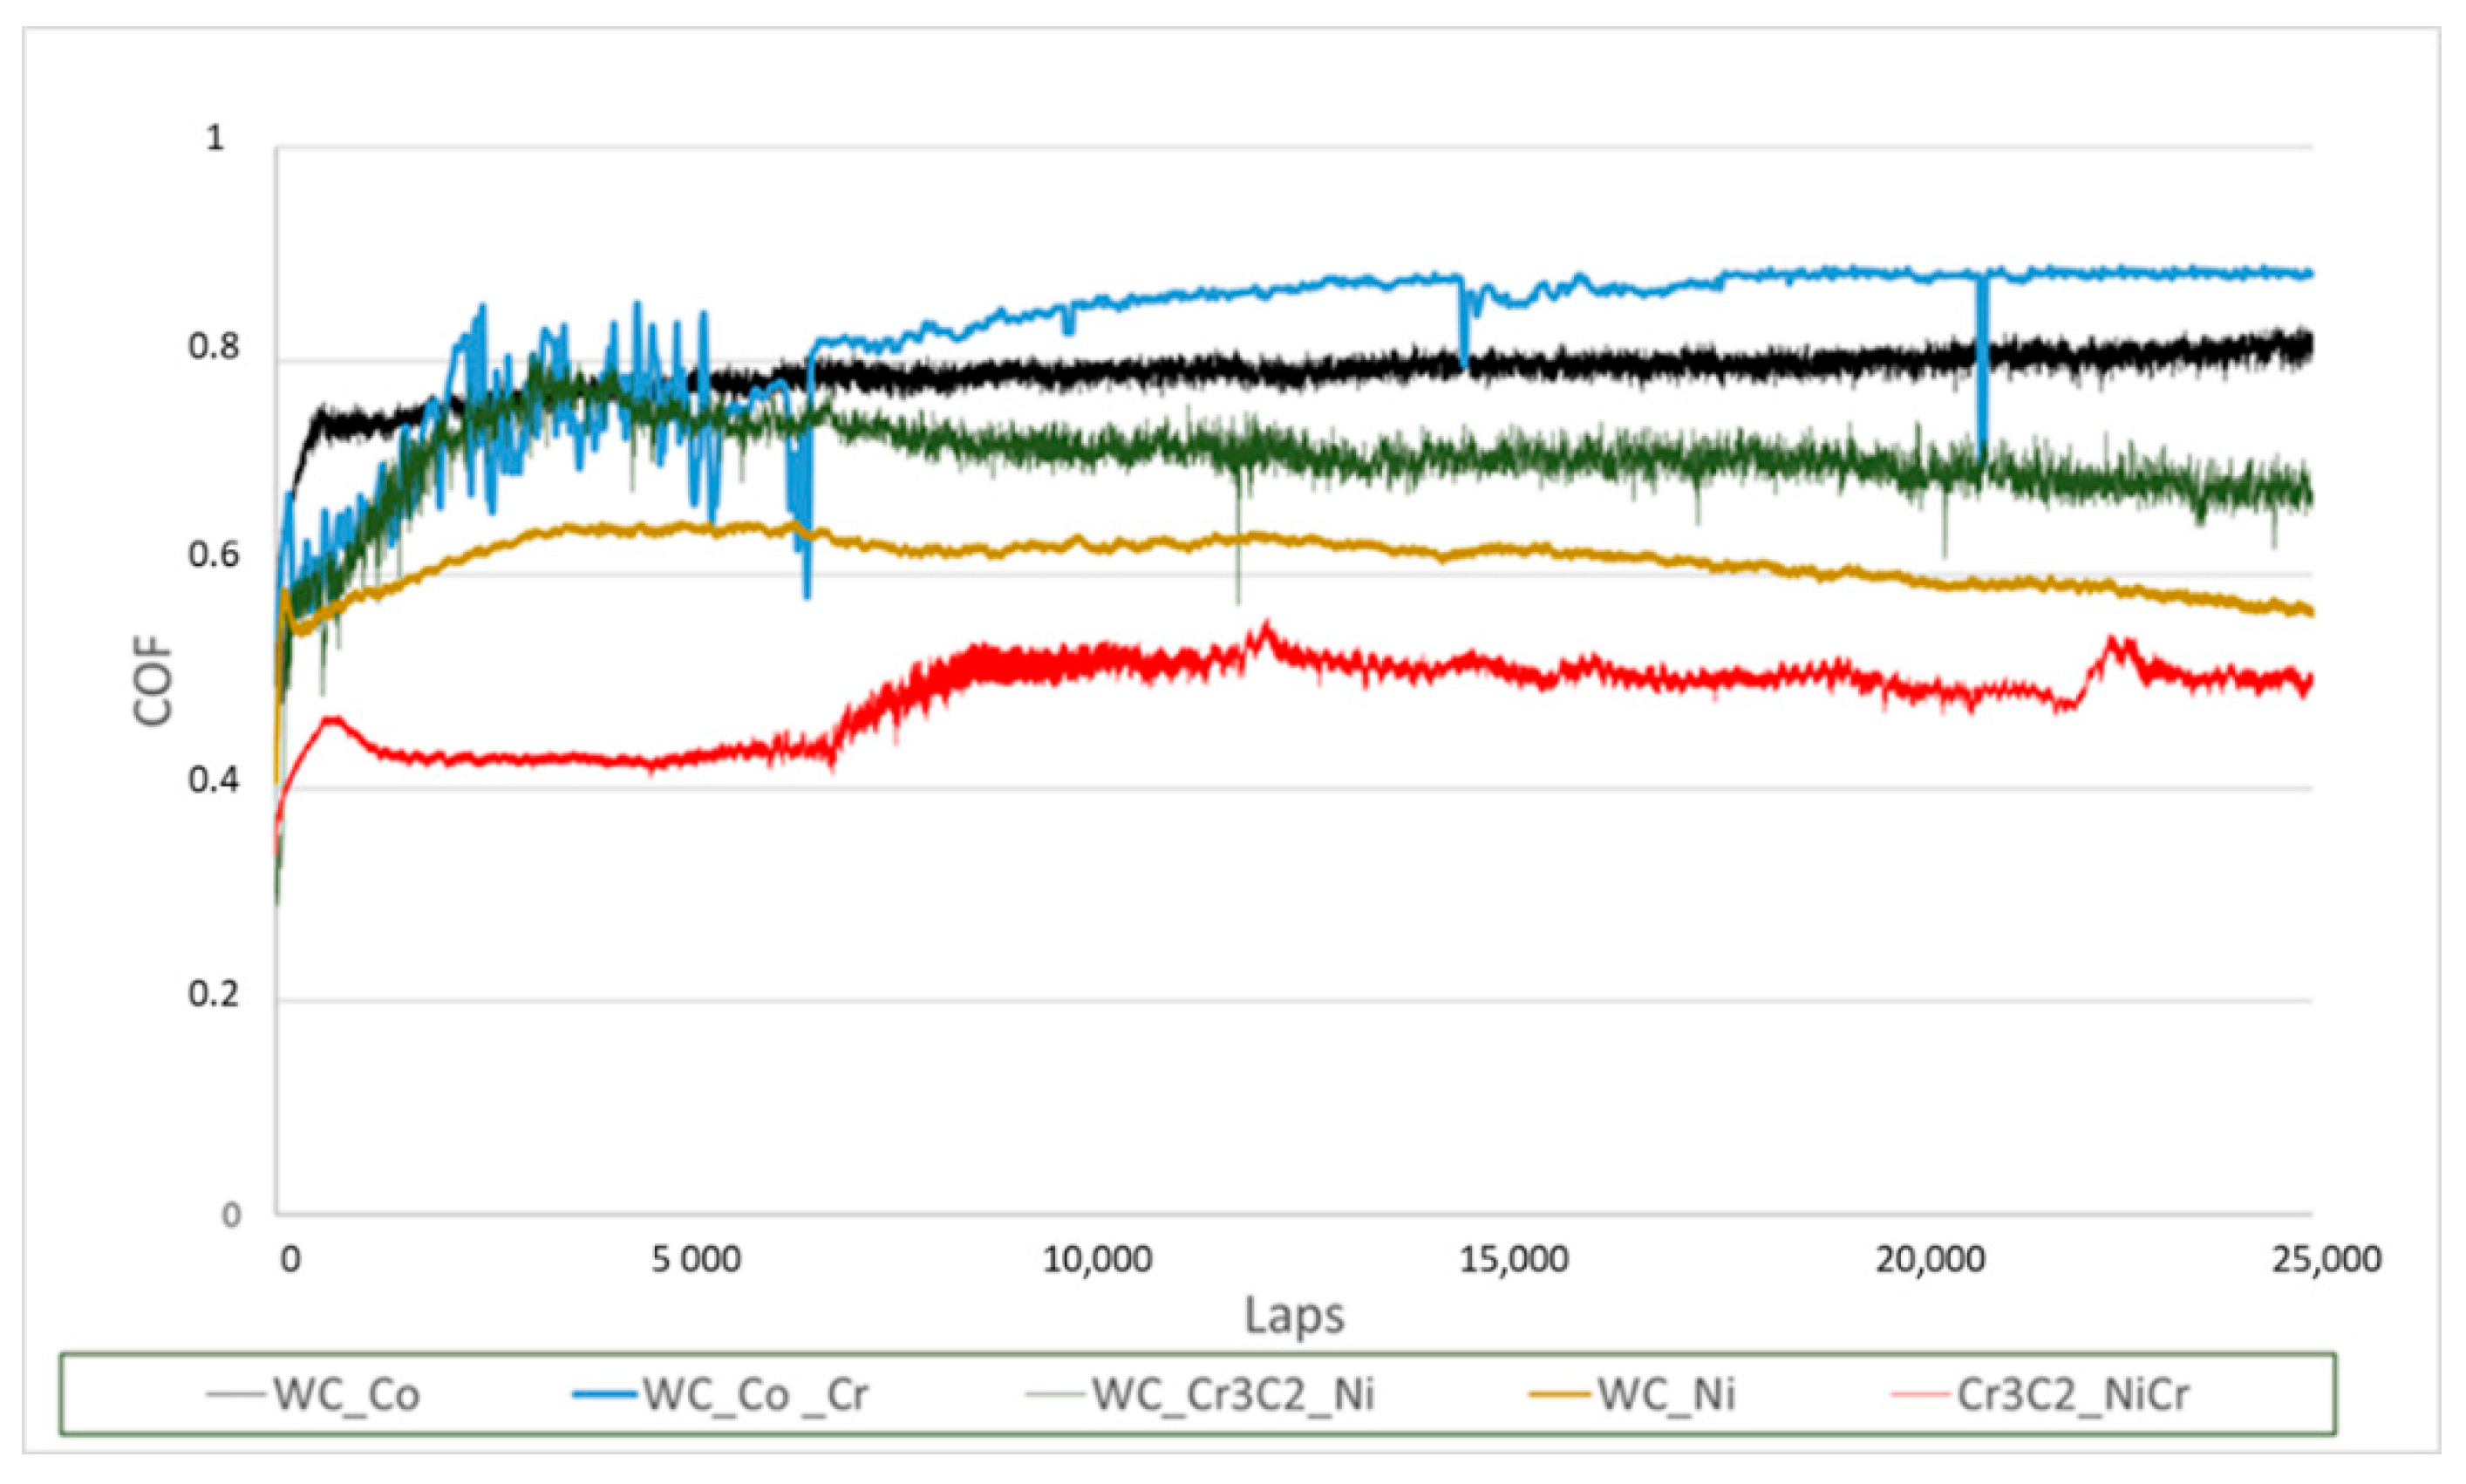Click the 15,000 x-axis tick label
The width and height of the screenshot is (2466, 1484).
[x=1513, y=1260]
